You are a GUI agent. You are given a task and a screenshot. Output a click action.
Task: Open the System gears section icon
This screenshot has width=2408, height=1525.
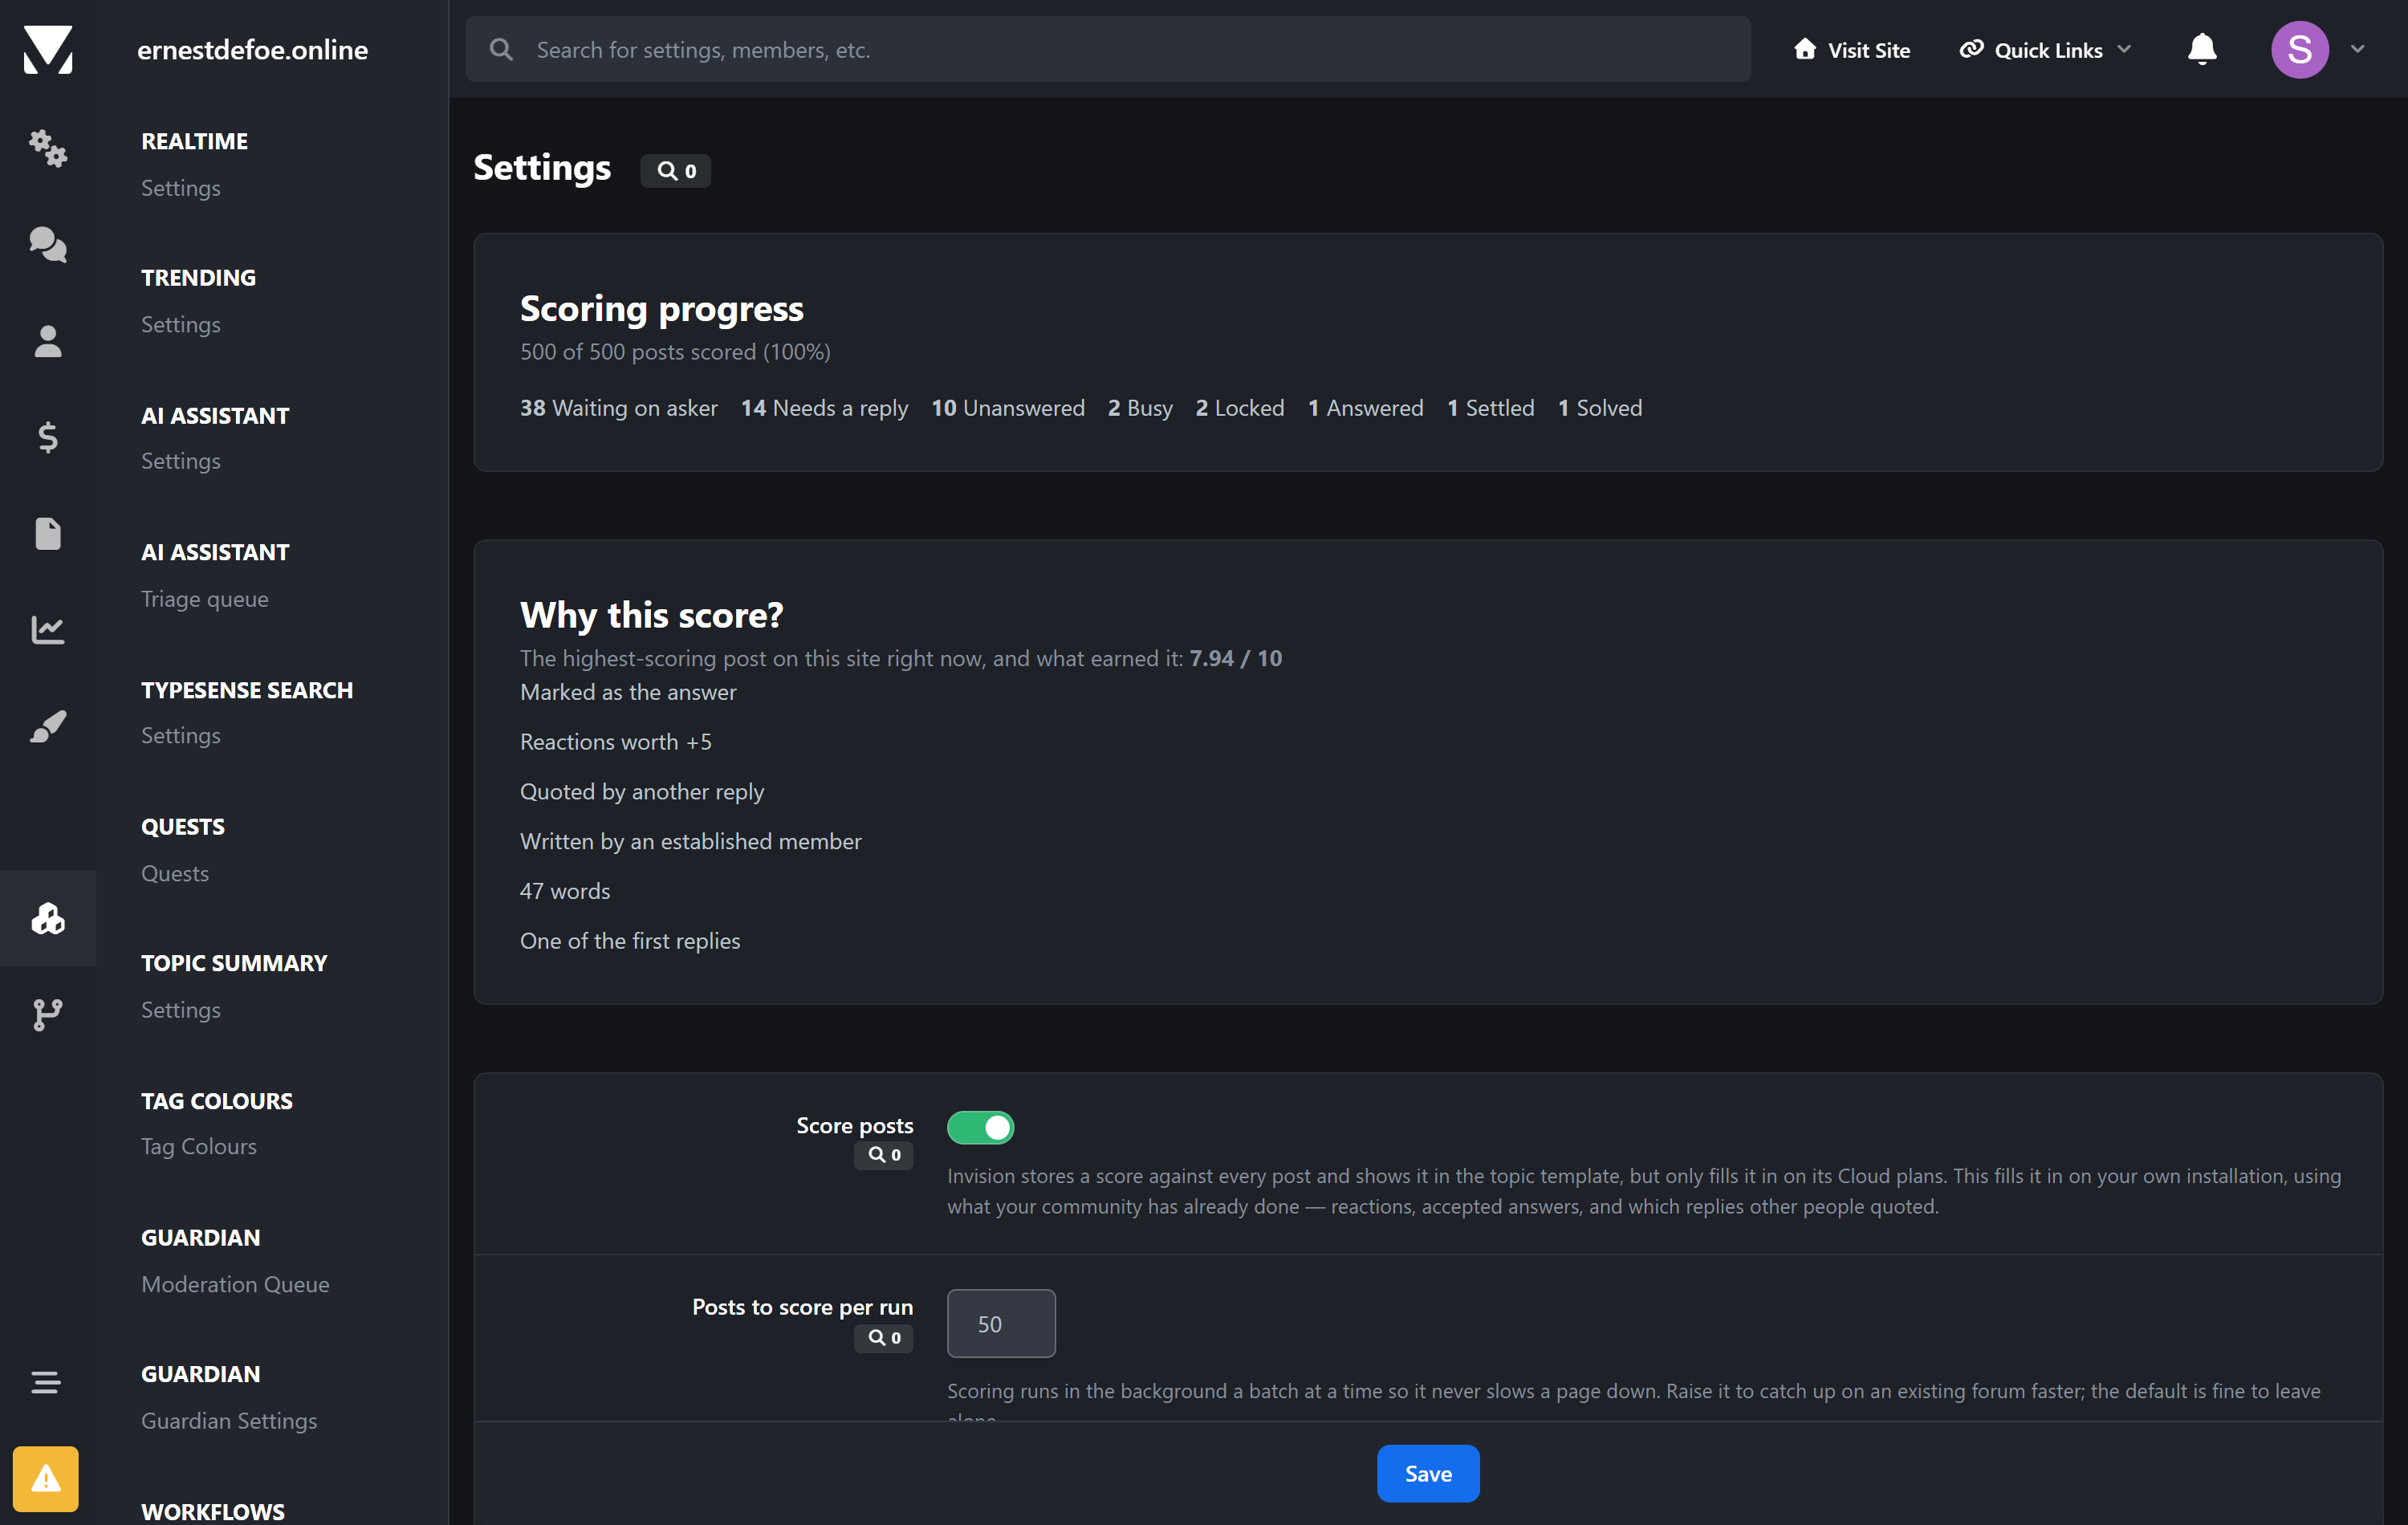48,148
